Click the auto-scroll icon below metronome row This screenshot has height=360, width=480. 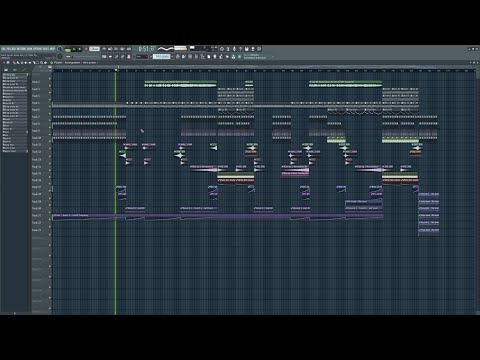[x=110, y=56]
